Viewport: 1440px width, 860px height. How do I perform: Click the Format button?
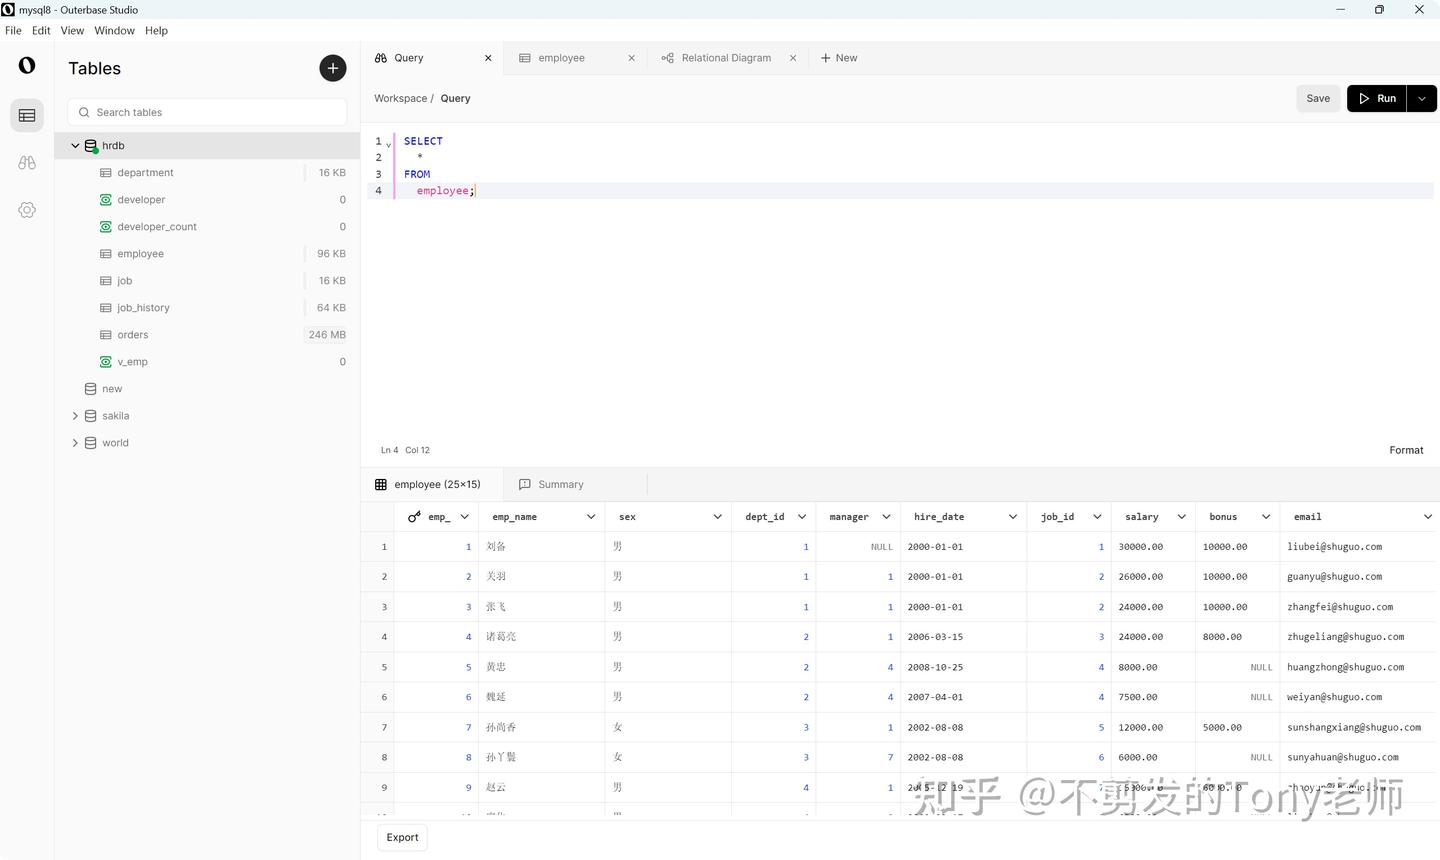pos(1406,450)
